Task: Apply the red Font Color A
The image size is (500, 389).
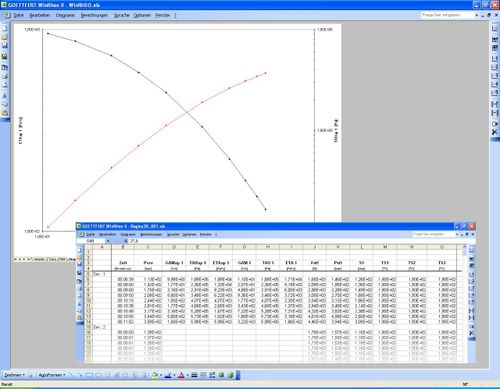Action: click(181, 375)
